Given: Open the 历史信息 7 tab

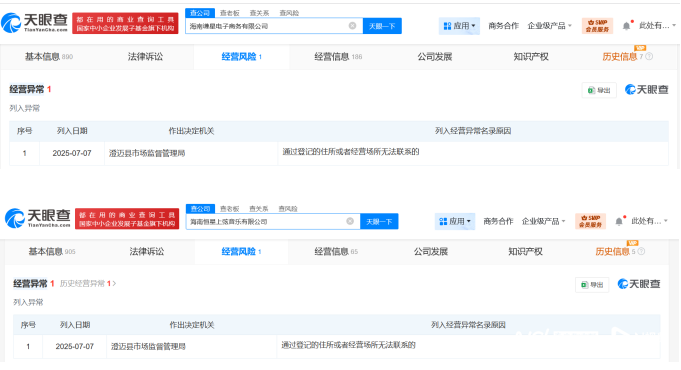Looking at the screenshot, I should (x=622, y=56).
